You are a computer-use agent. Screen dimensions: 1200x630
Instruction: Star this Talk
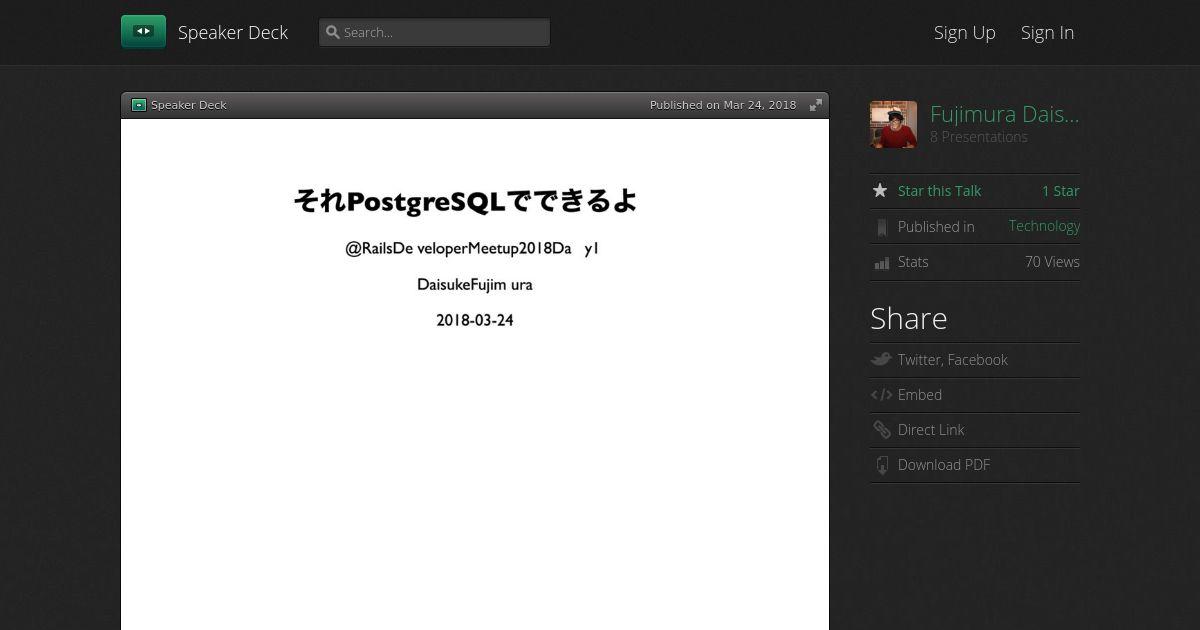939,191
